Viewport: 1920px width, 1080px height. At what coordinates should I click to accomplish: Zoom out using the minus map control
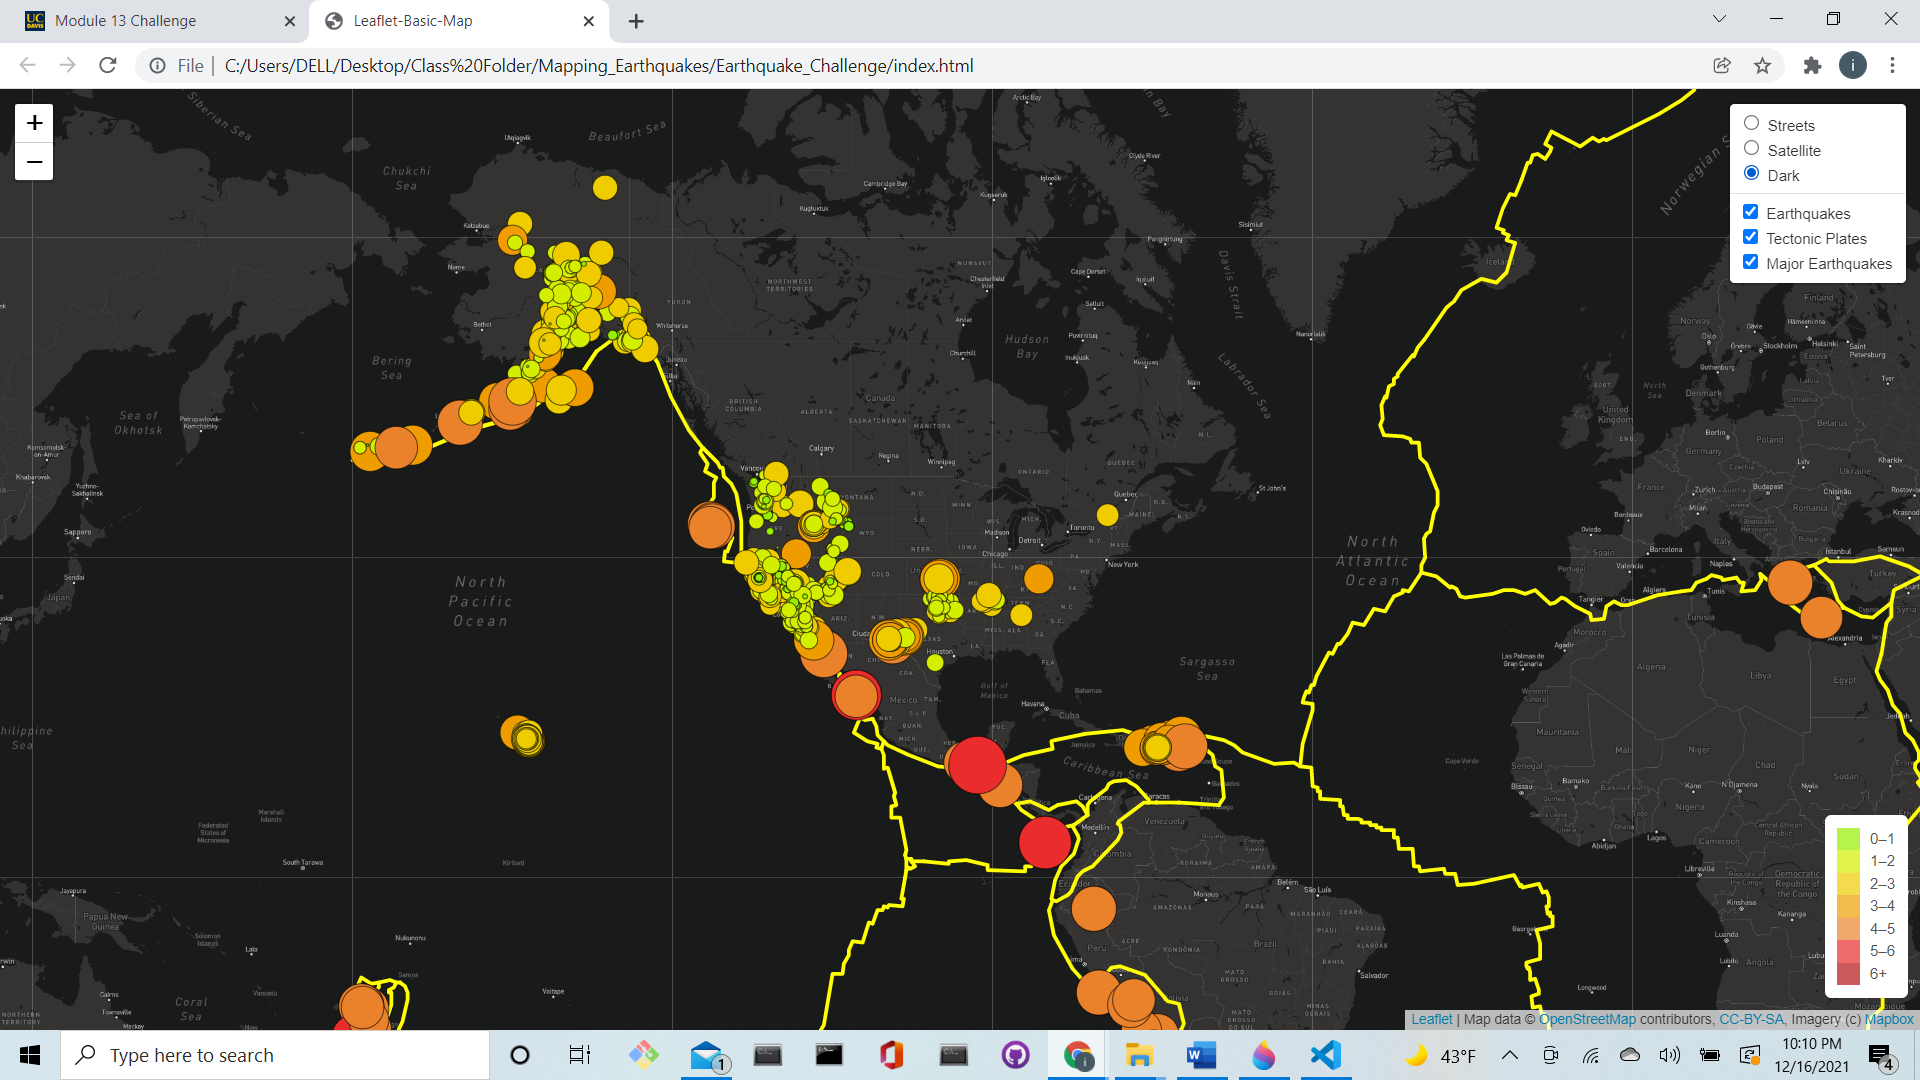click(33, 161)
